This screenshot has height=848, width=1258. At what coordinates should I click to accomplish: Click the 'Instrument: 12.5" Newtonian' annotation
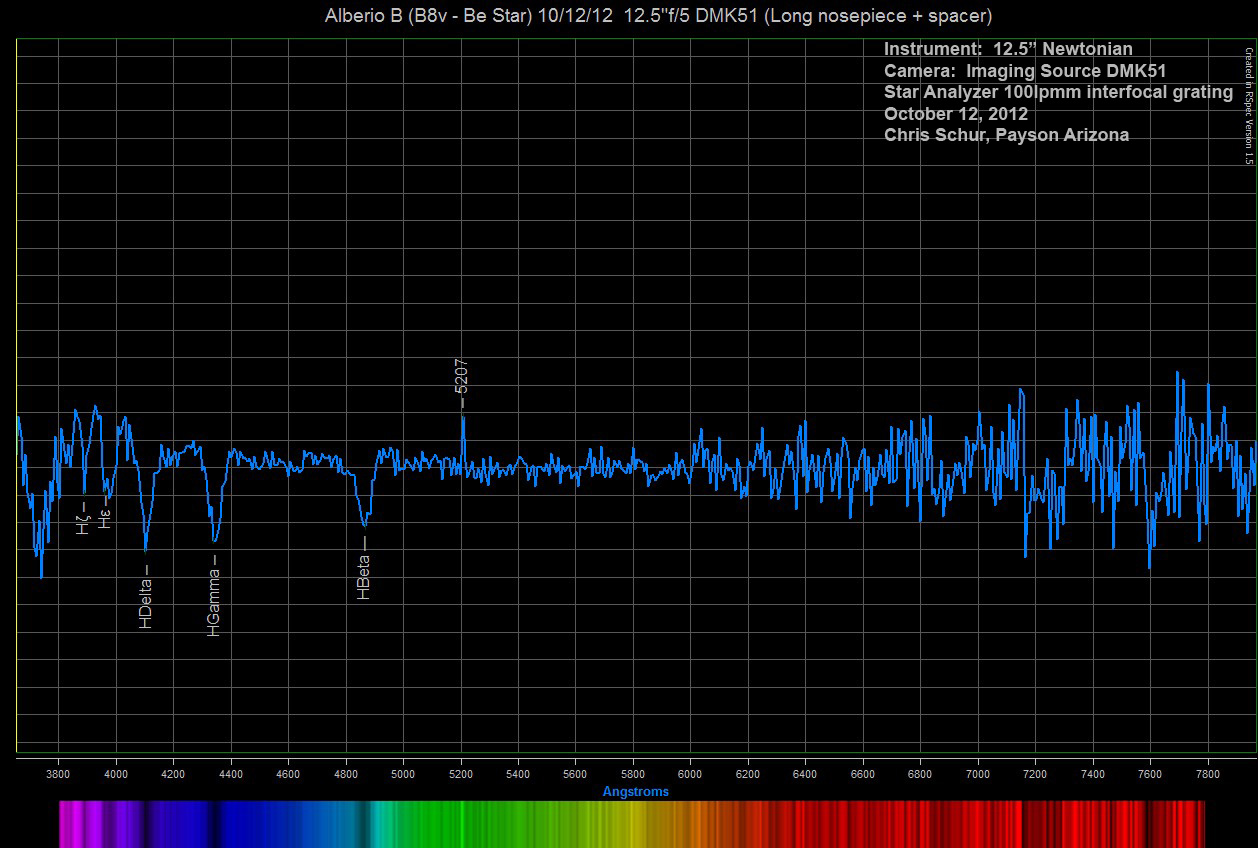click(x=1008, y=49)
